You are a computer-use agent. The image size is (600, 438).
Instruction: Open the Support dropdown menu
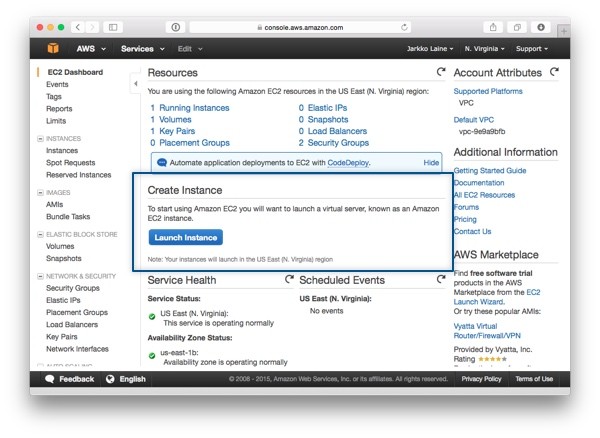pyautogui.click(x=532, y=49)
